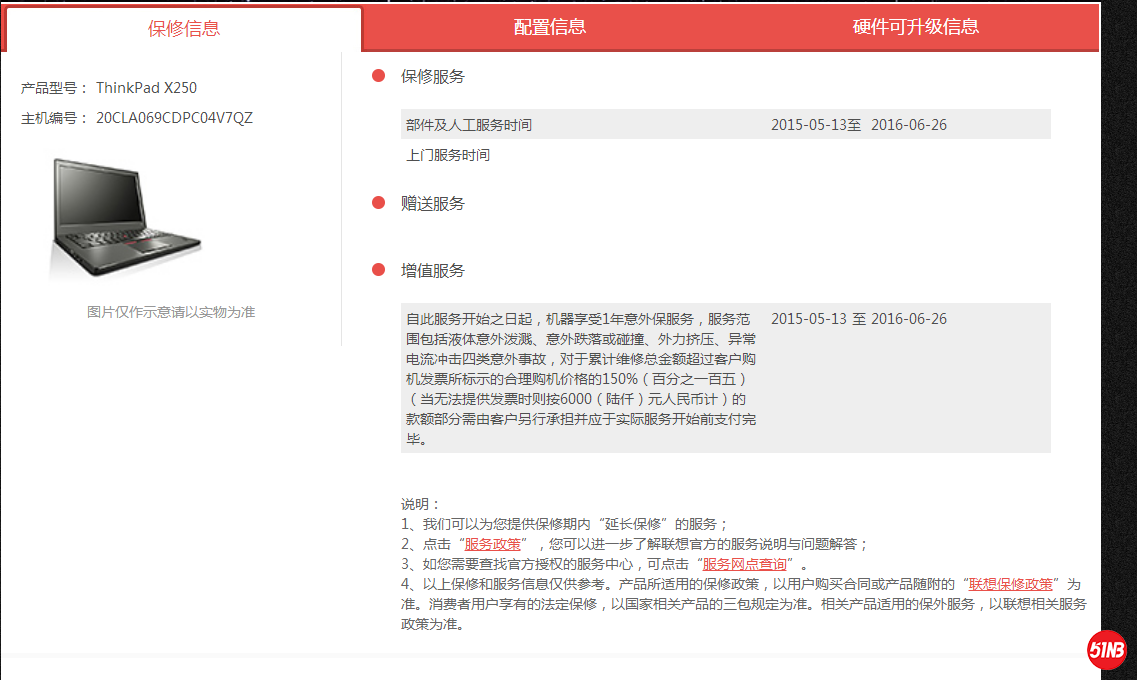This screenshot has width=1137, height=680.
Task: Click the 服务网点查询 link
Action: (x=744, y=564)
